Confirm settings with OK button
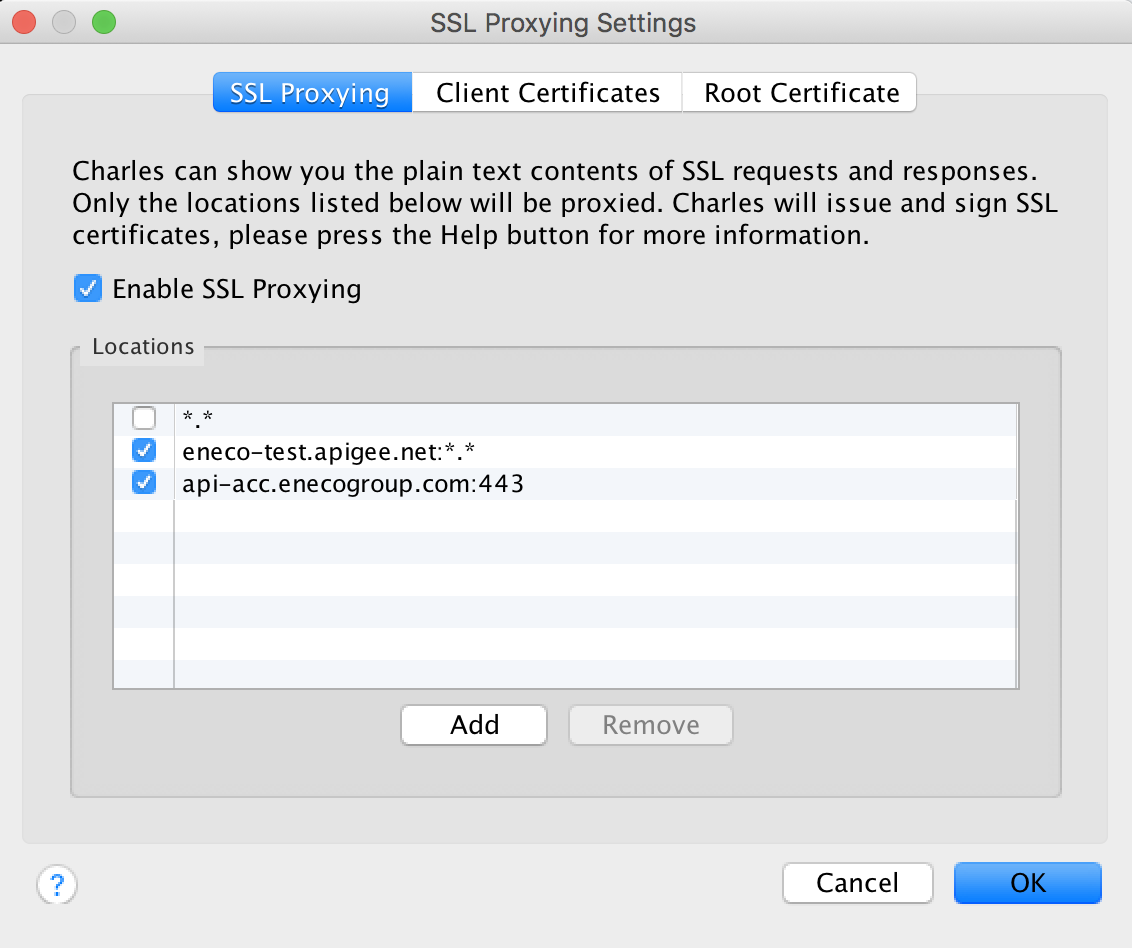 click(x=1027, y=882)
